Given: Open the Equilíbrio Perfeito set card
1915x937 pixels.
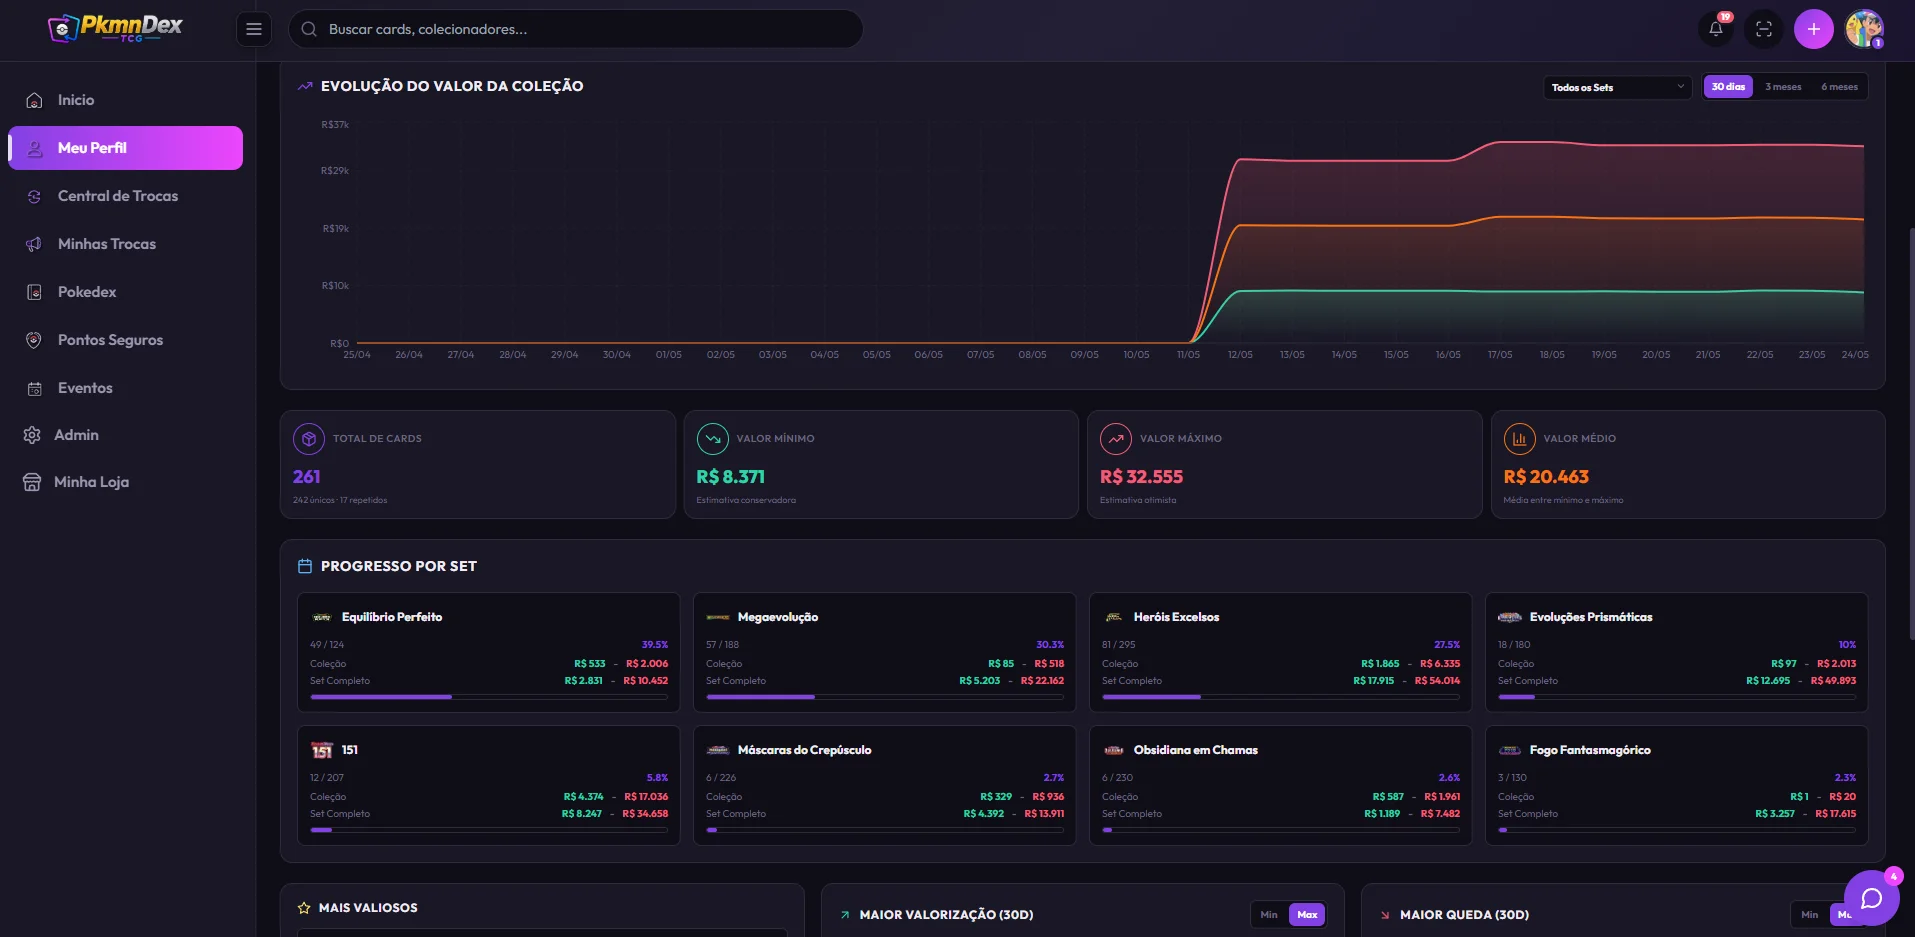Looking at the screenshot, I should pos(488,652).
